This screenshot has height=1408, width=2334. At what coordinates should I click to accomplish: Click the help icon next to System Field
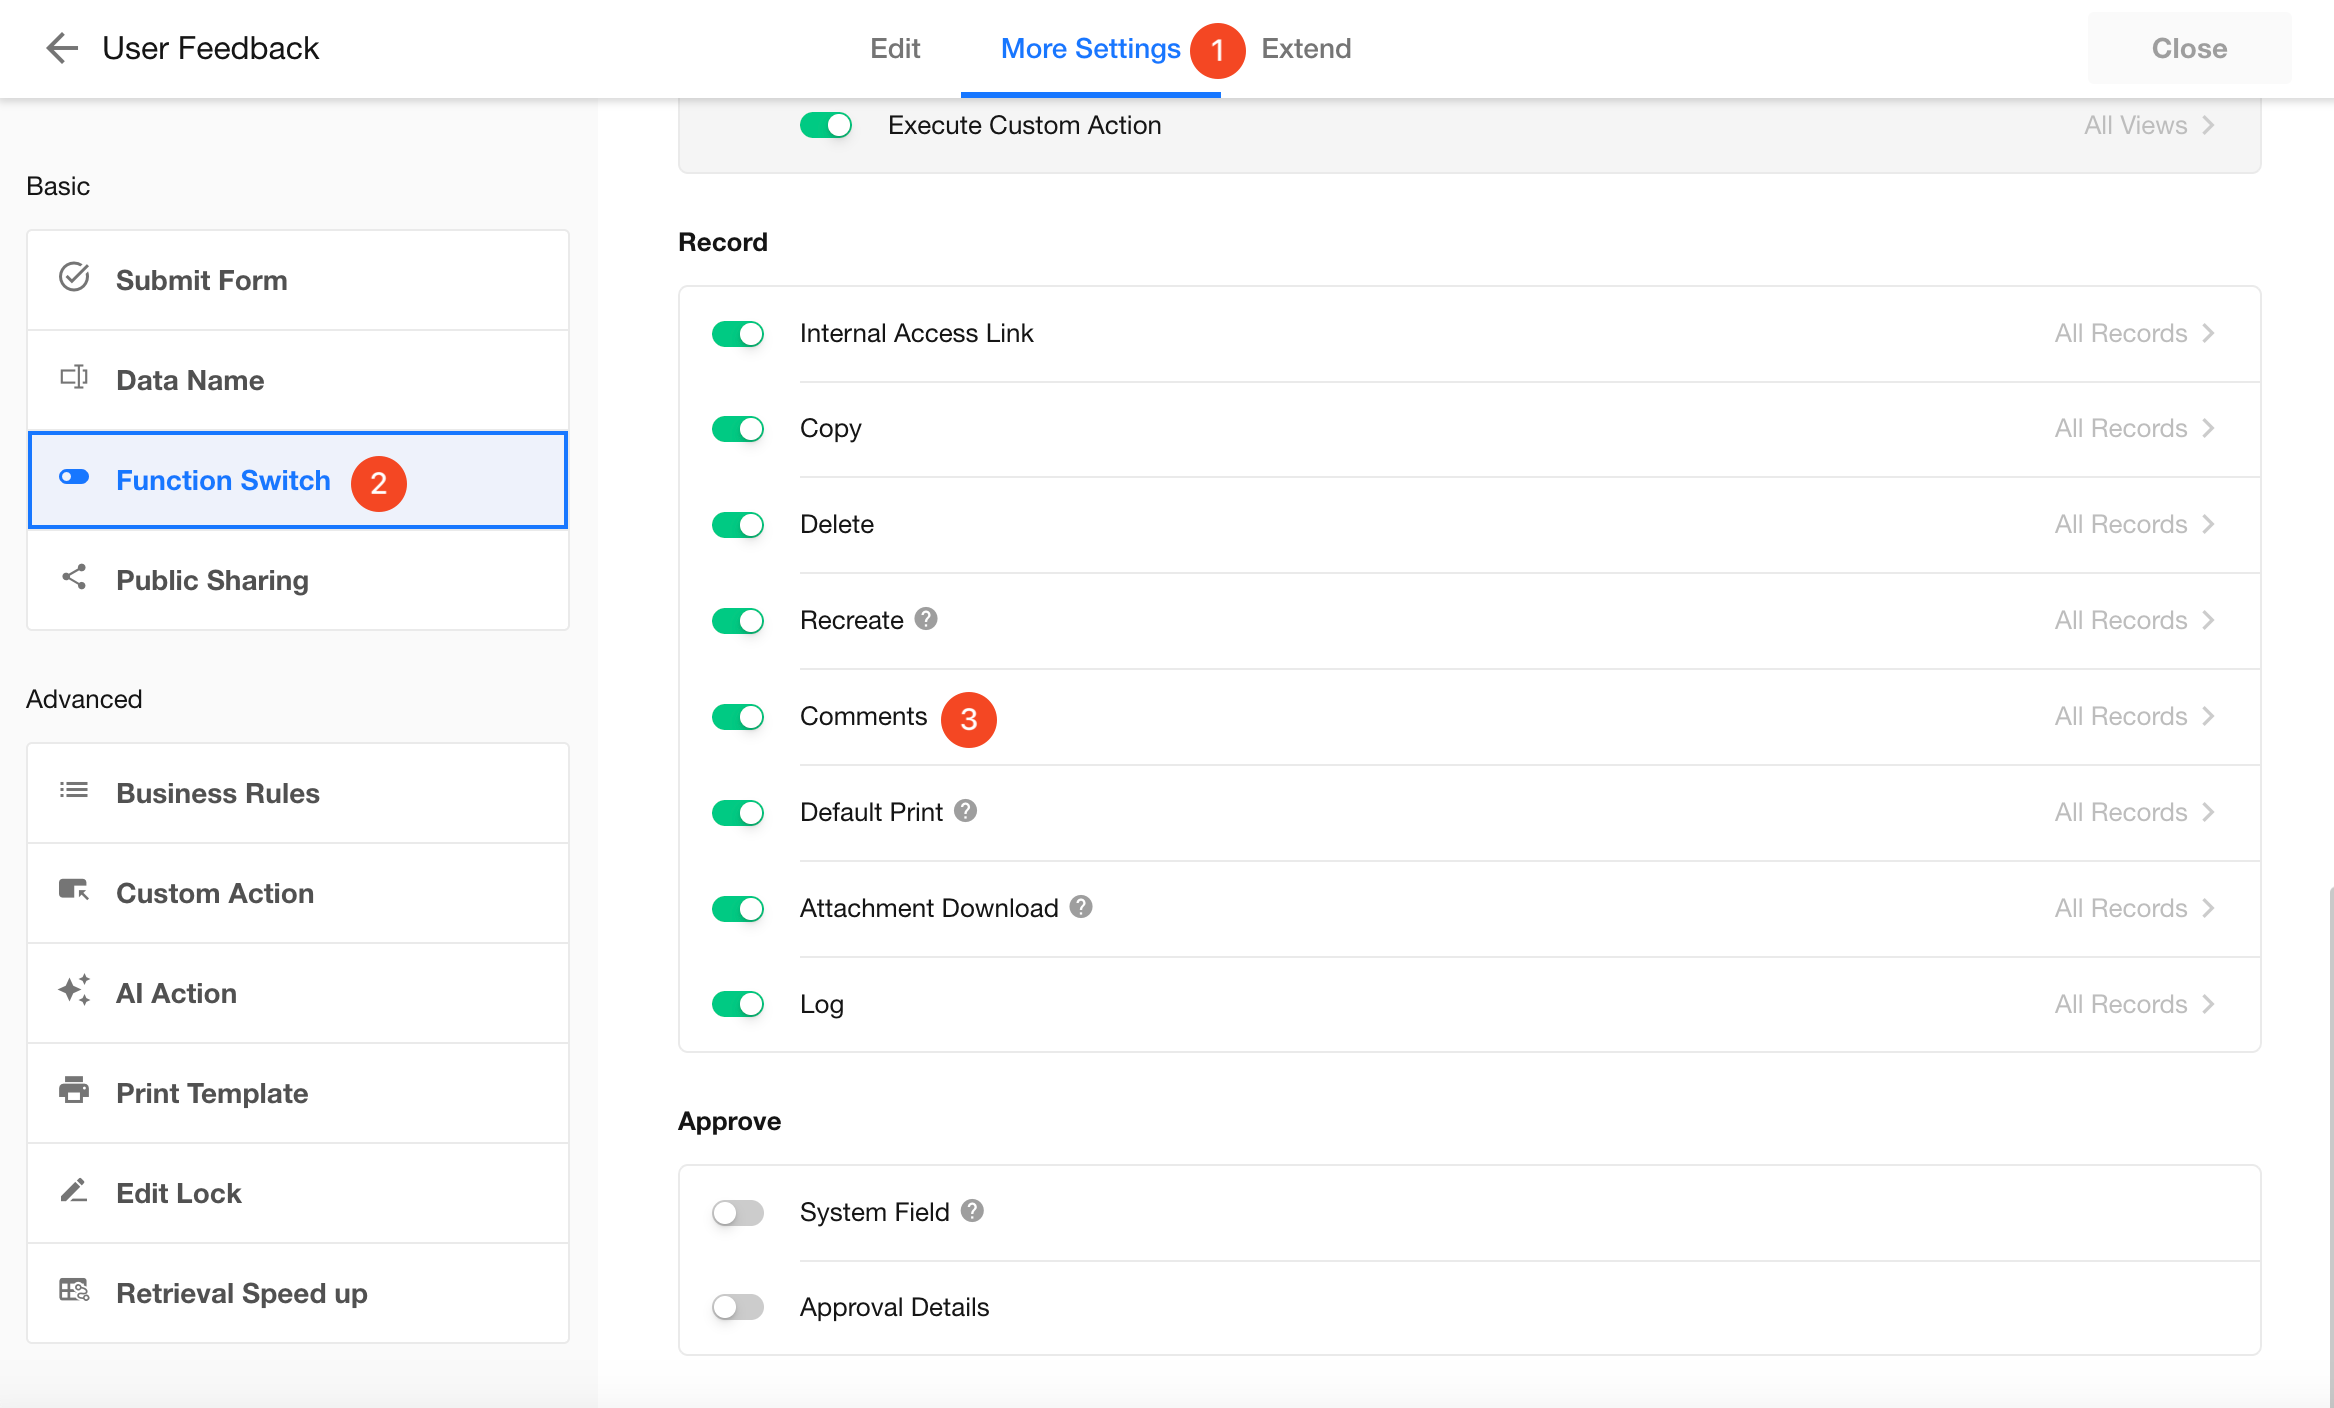[972, 1211]
